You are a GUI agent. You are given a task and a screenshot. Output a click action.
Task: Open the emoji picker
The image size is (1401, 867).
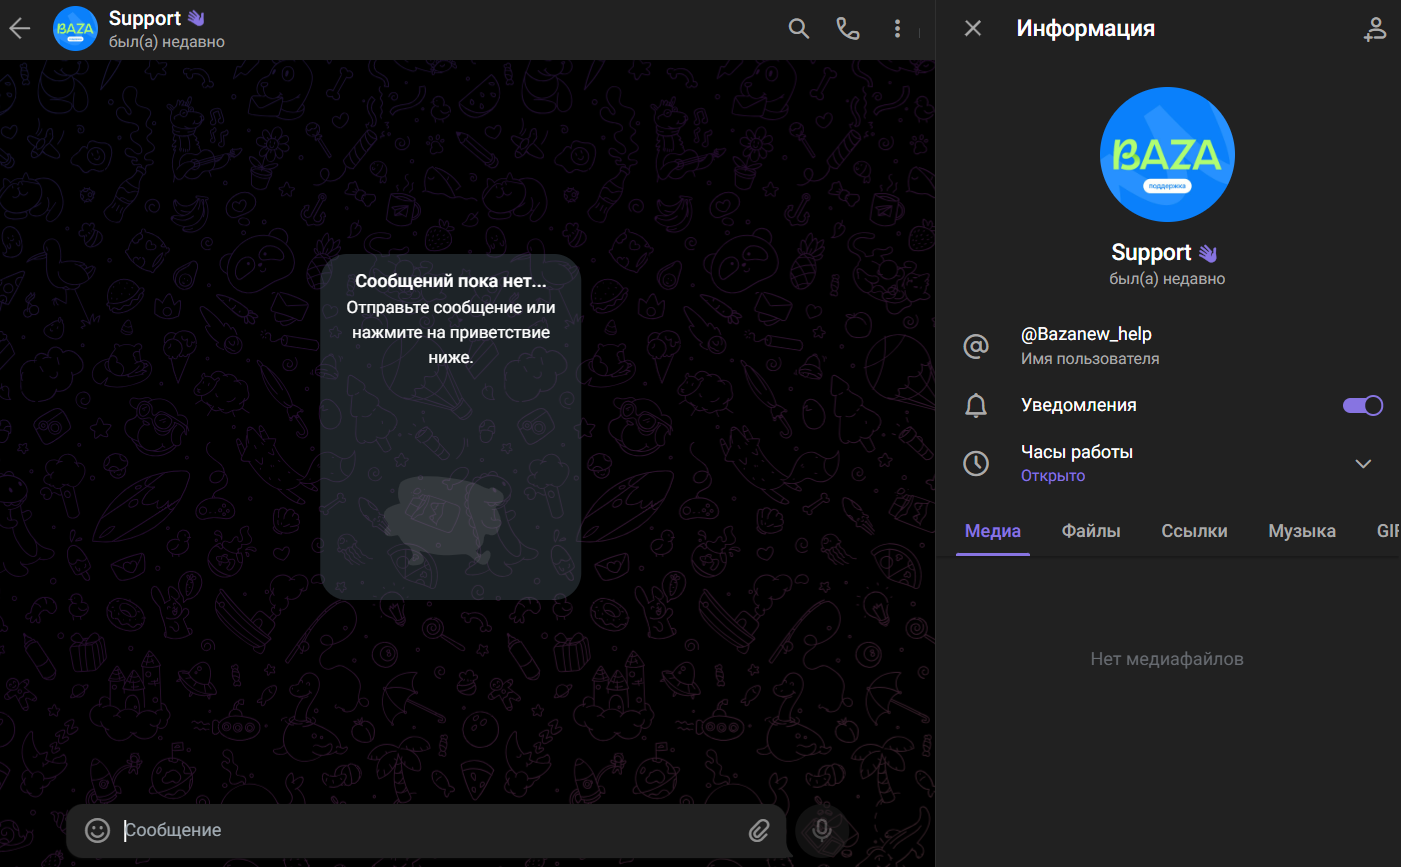(97, 830)
